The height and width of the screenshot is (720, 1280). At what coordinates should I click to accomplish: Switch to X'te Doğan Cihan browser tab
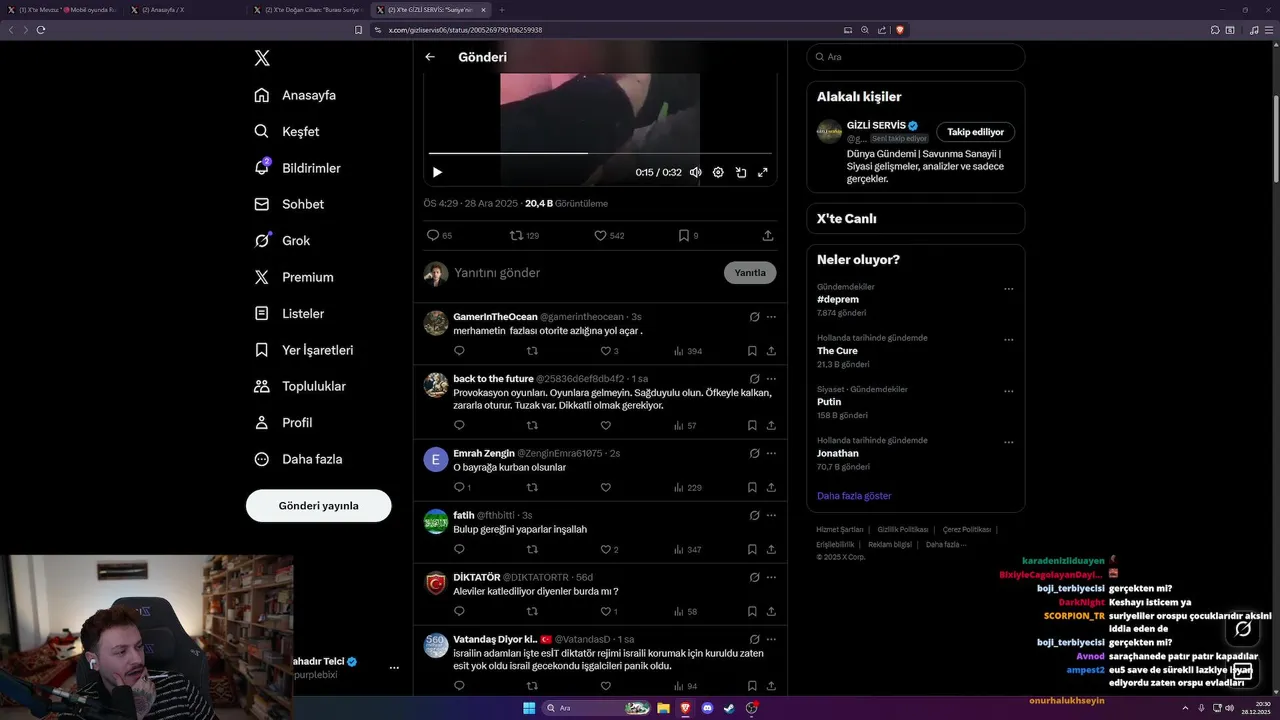[308, 10]
